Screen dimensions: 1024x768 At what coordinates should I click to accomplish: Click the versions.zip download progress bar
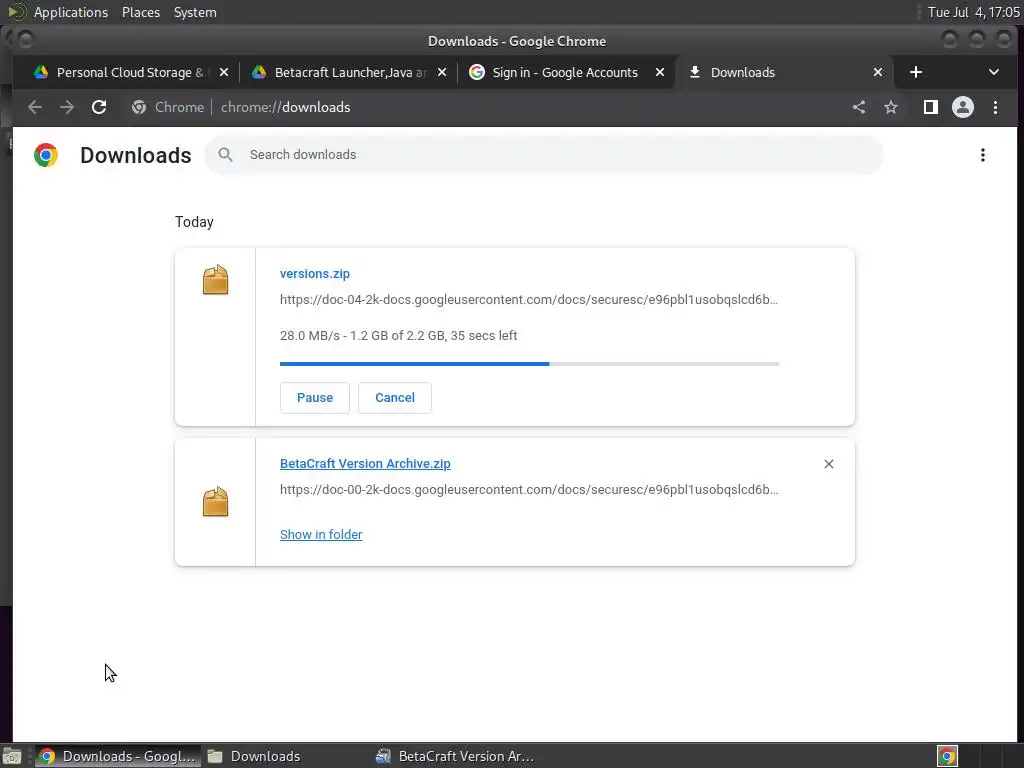529,364
